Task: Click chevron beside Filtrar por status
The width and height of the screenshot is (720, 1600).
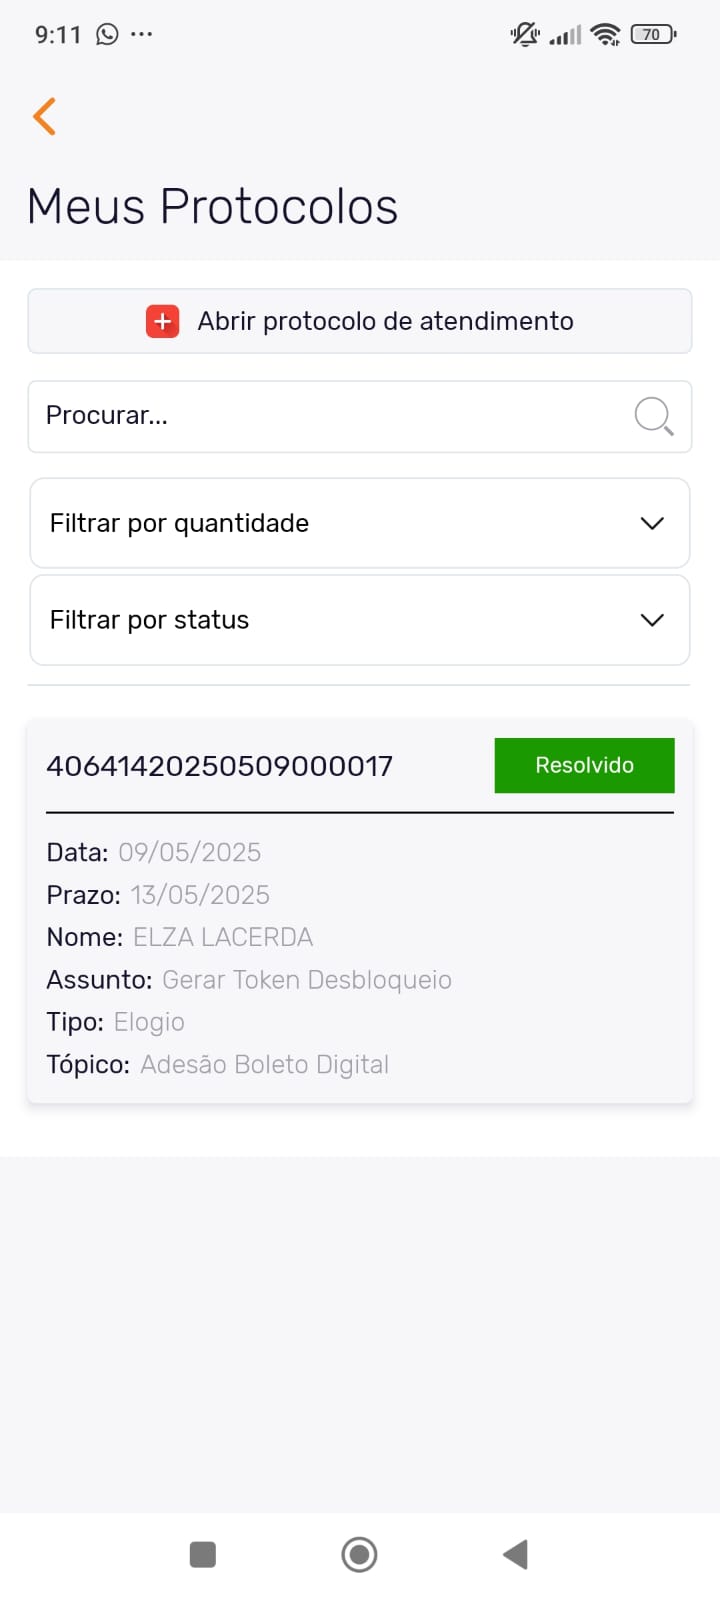Action: coord(652,620)
